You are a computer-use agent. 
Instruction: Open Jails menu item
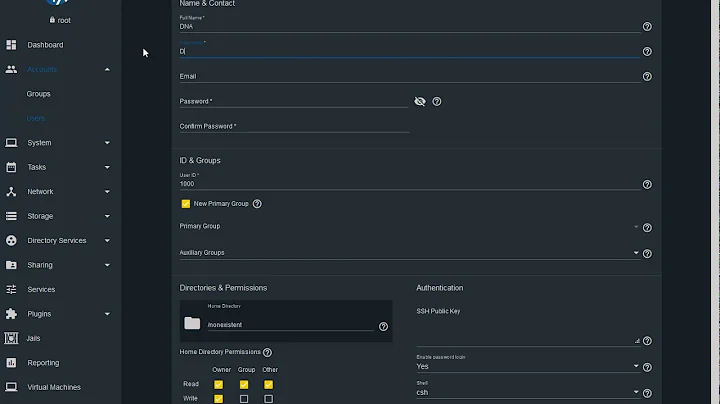[33, 338]
